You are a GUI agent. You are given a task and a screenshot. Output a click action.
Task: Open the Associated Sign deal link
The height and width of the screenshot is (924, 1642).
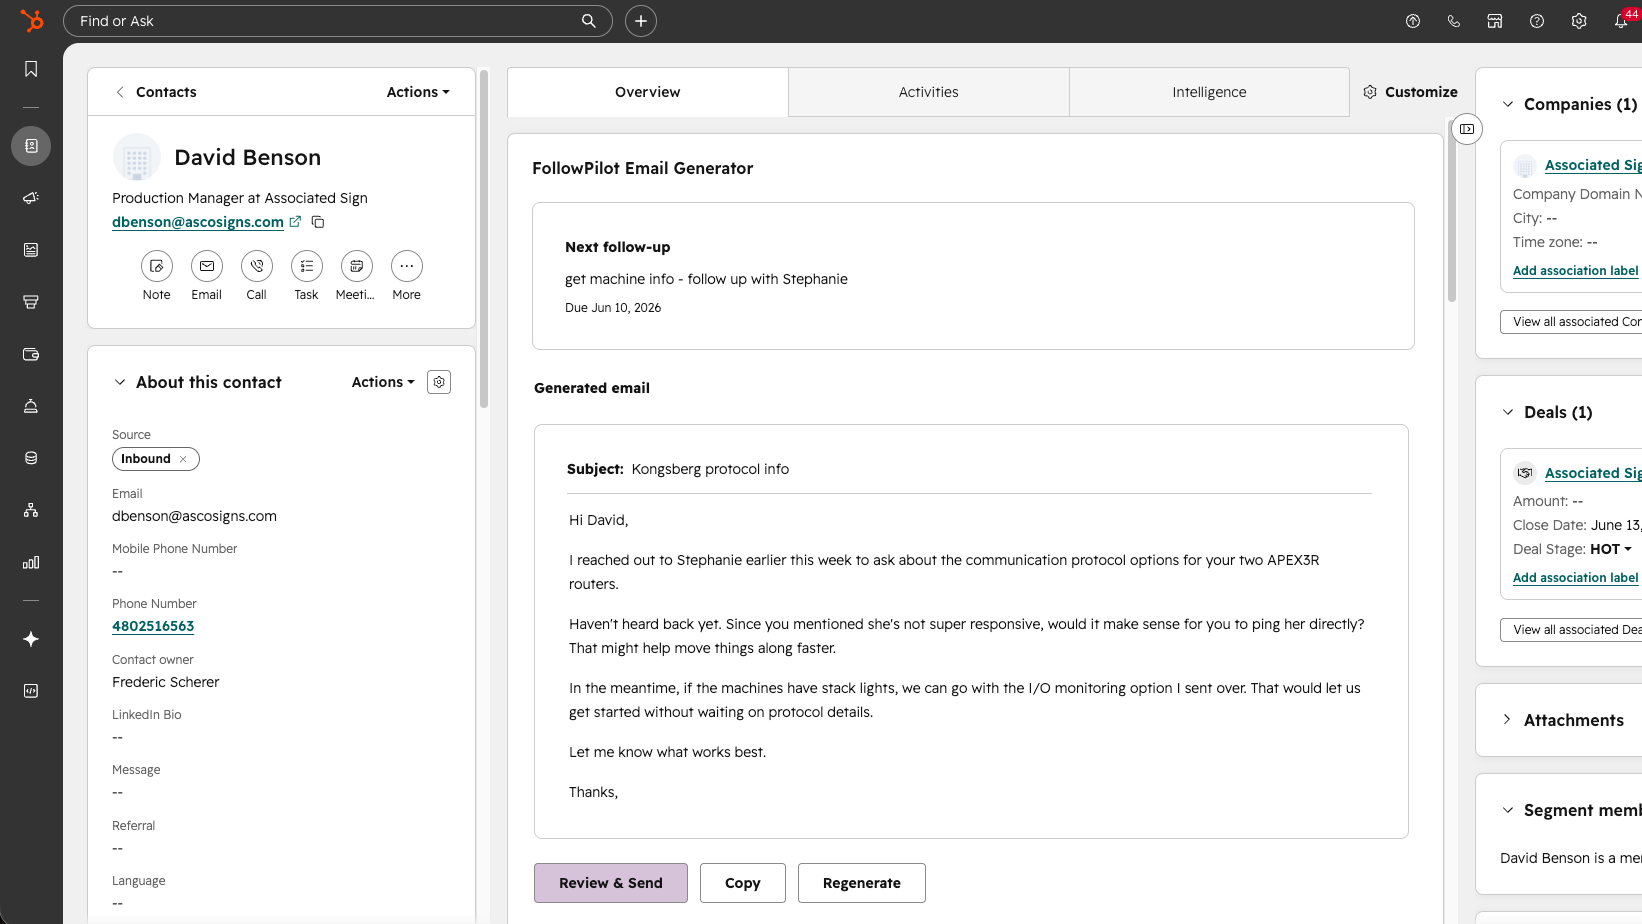(x=1593, y=473)
